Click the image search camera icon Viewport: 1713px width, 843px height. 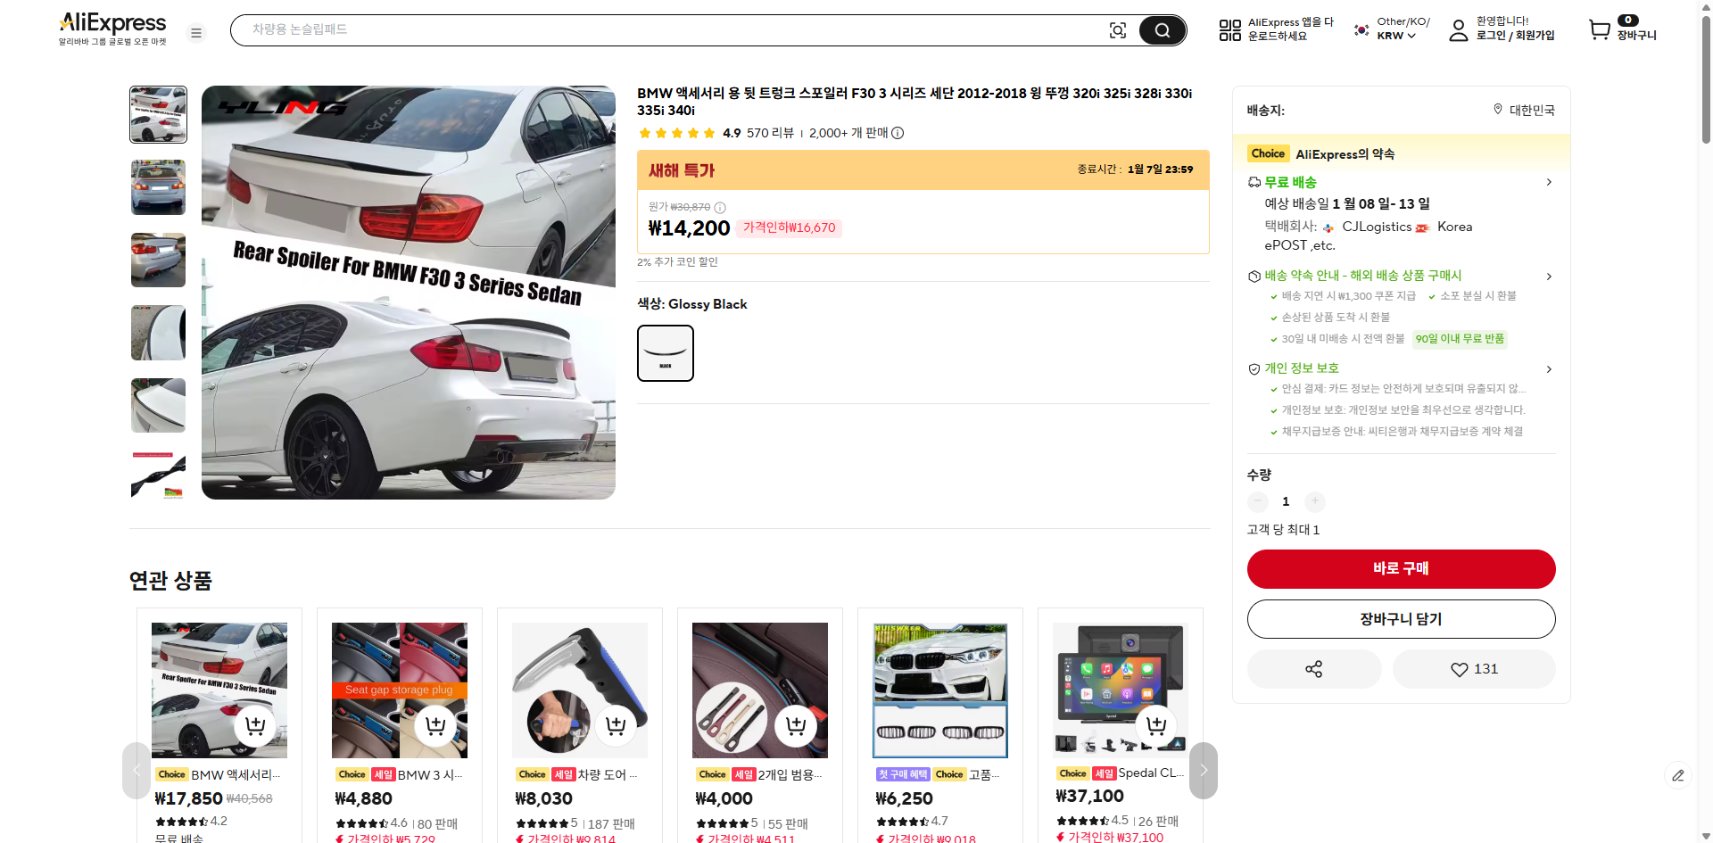point(1118,31)
